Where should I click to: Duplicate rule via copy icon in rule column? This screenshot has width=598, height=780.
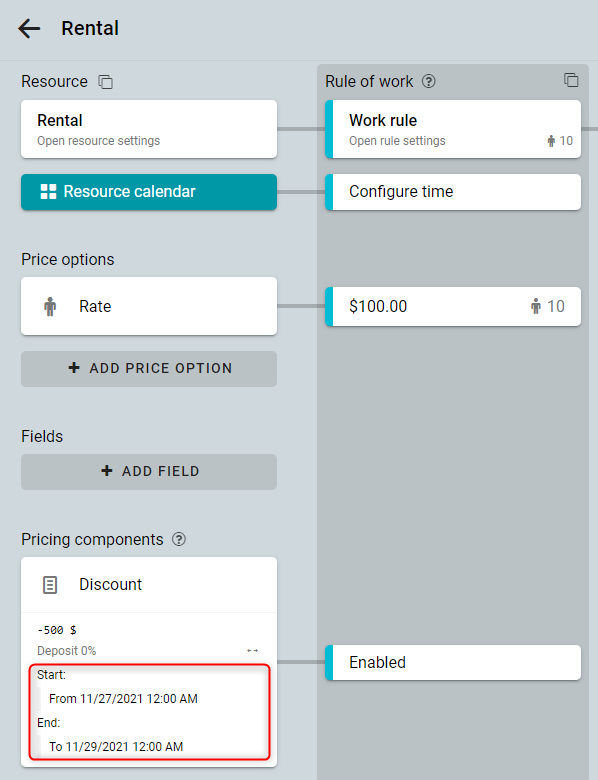[x=571, y=80]
